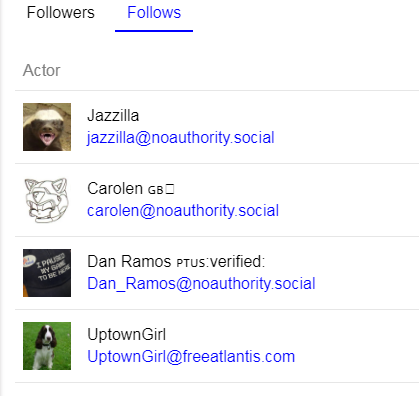This screenshot has height=396, width=419.
Task: Open Jazzilla's honey badger avatar
Action: 47,127
